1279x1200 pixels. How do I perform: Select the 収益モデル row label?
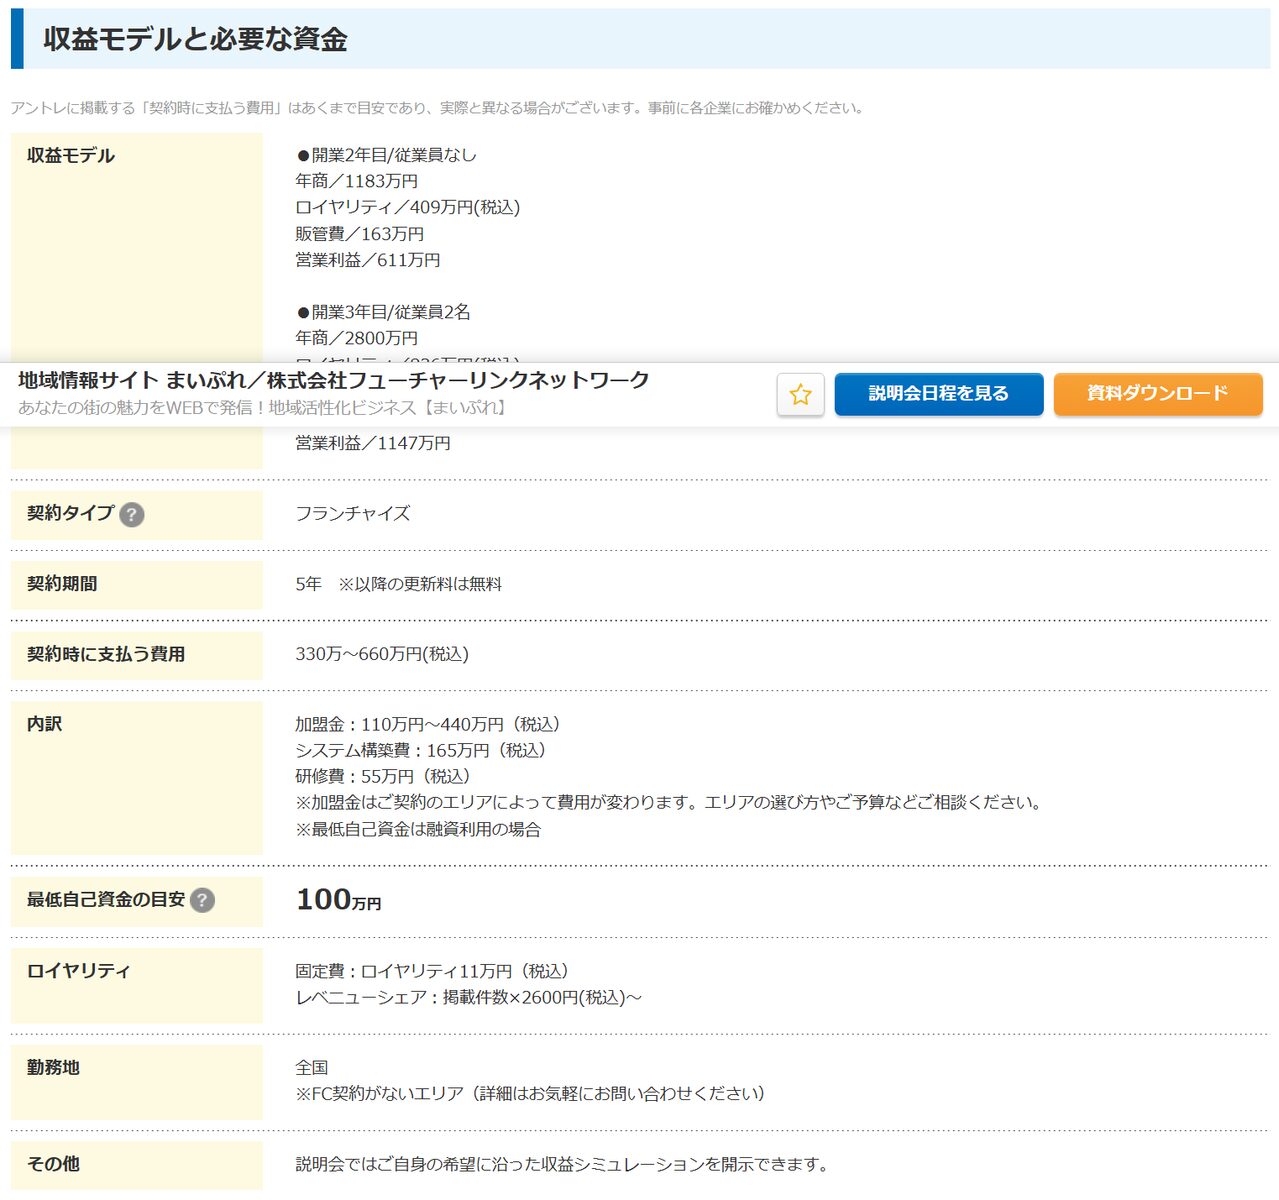pyautogui.click(x=71, y=156)
